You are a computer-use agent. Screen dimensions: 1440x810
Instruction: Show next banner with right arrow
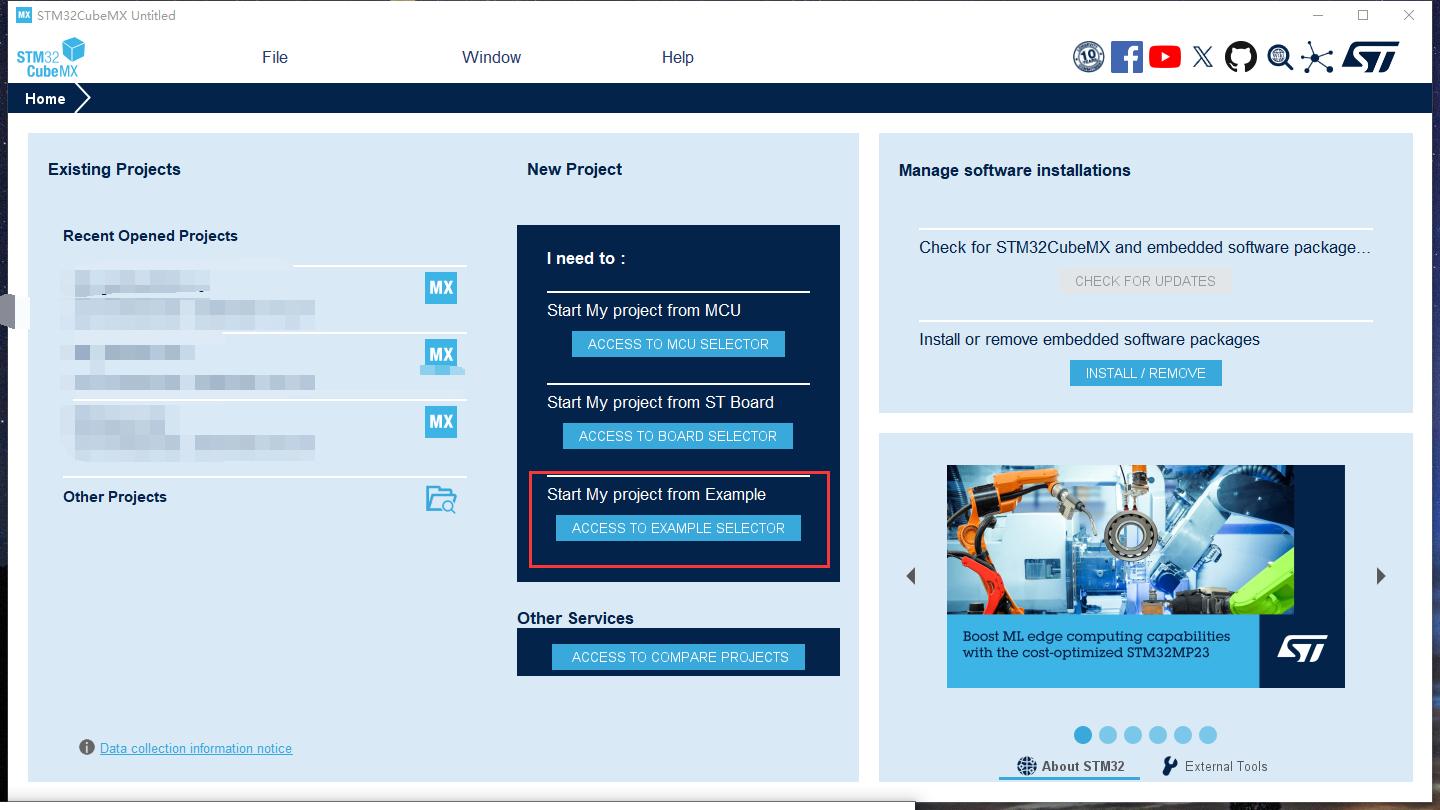pos(1381,576)
